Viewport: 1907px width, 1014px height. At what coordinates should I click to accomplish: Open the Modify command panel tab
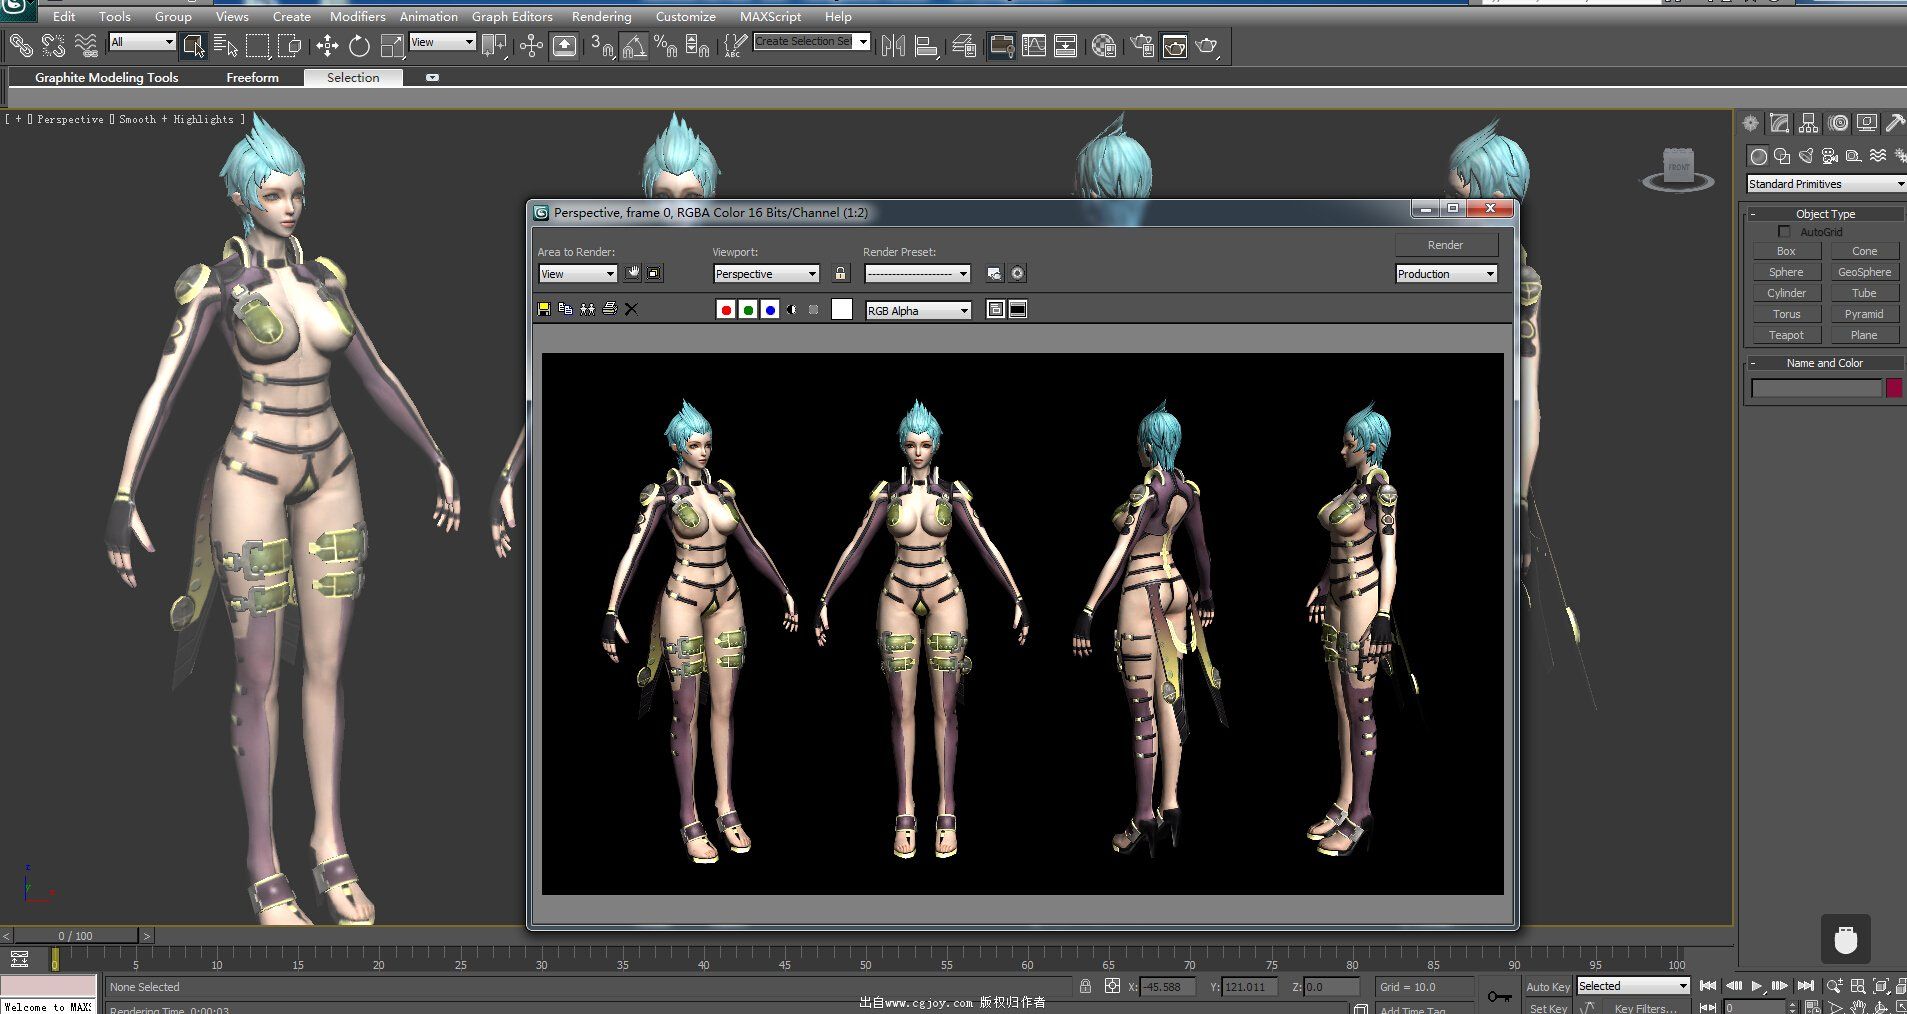click(x=1779, y=123)
